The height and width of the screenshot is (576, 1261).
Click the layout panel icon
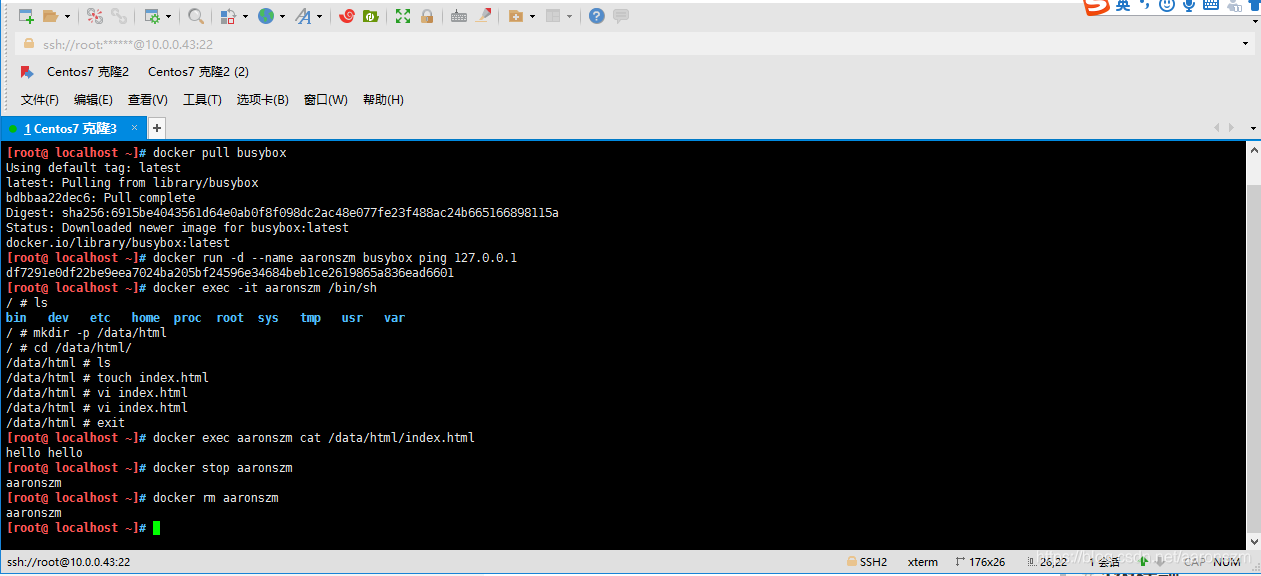(x=553, y=16)
